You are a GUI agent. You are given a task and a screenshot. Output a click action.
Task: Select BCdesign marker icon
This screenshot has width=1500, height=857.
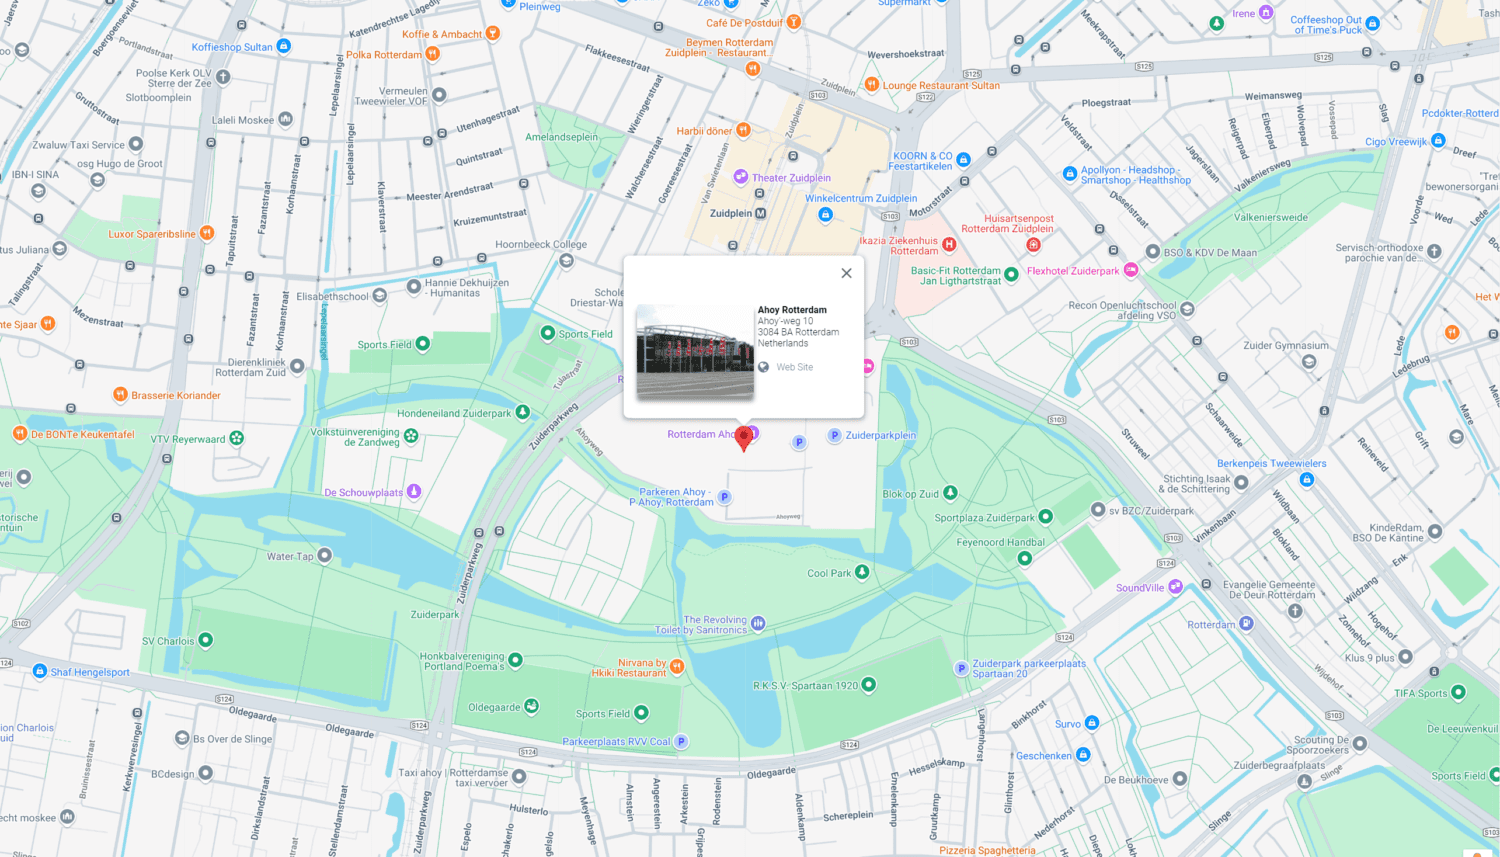pos(205,773)
